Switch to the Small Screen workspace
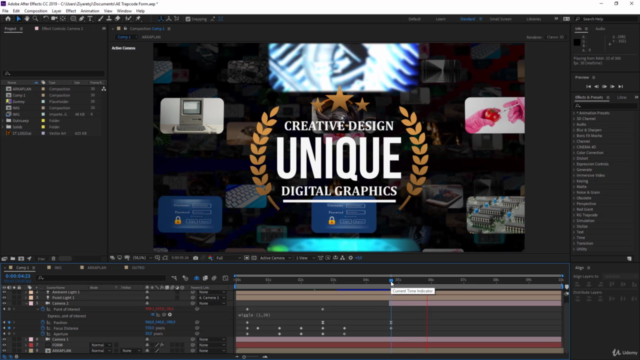 [500, 19]
